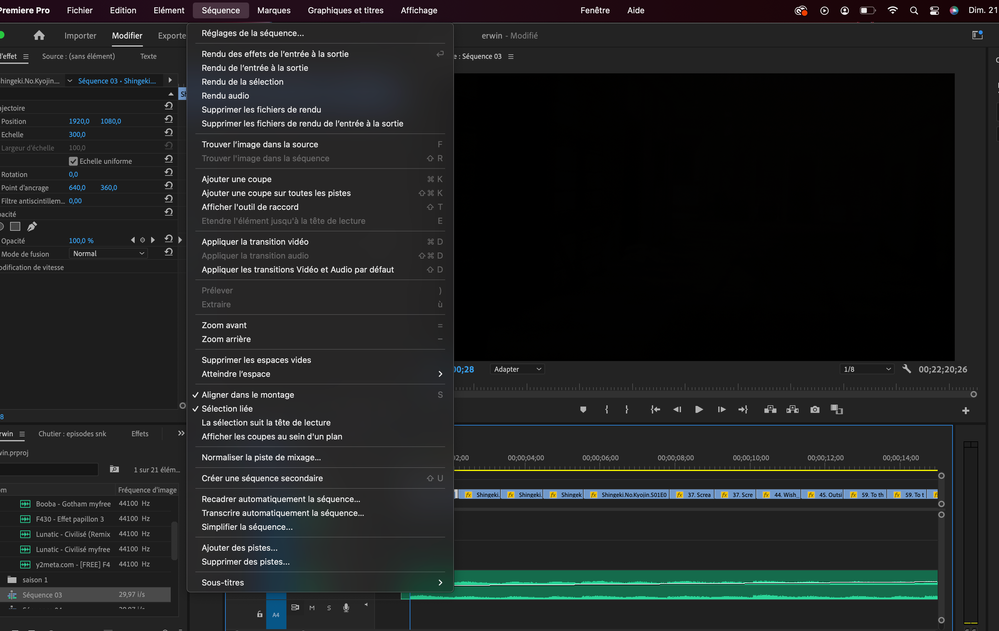
Task: Click the Opacité value 100,0 %
Action: tap(81, 241)
